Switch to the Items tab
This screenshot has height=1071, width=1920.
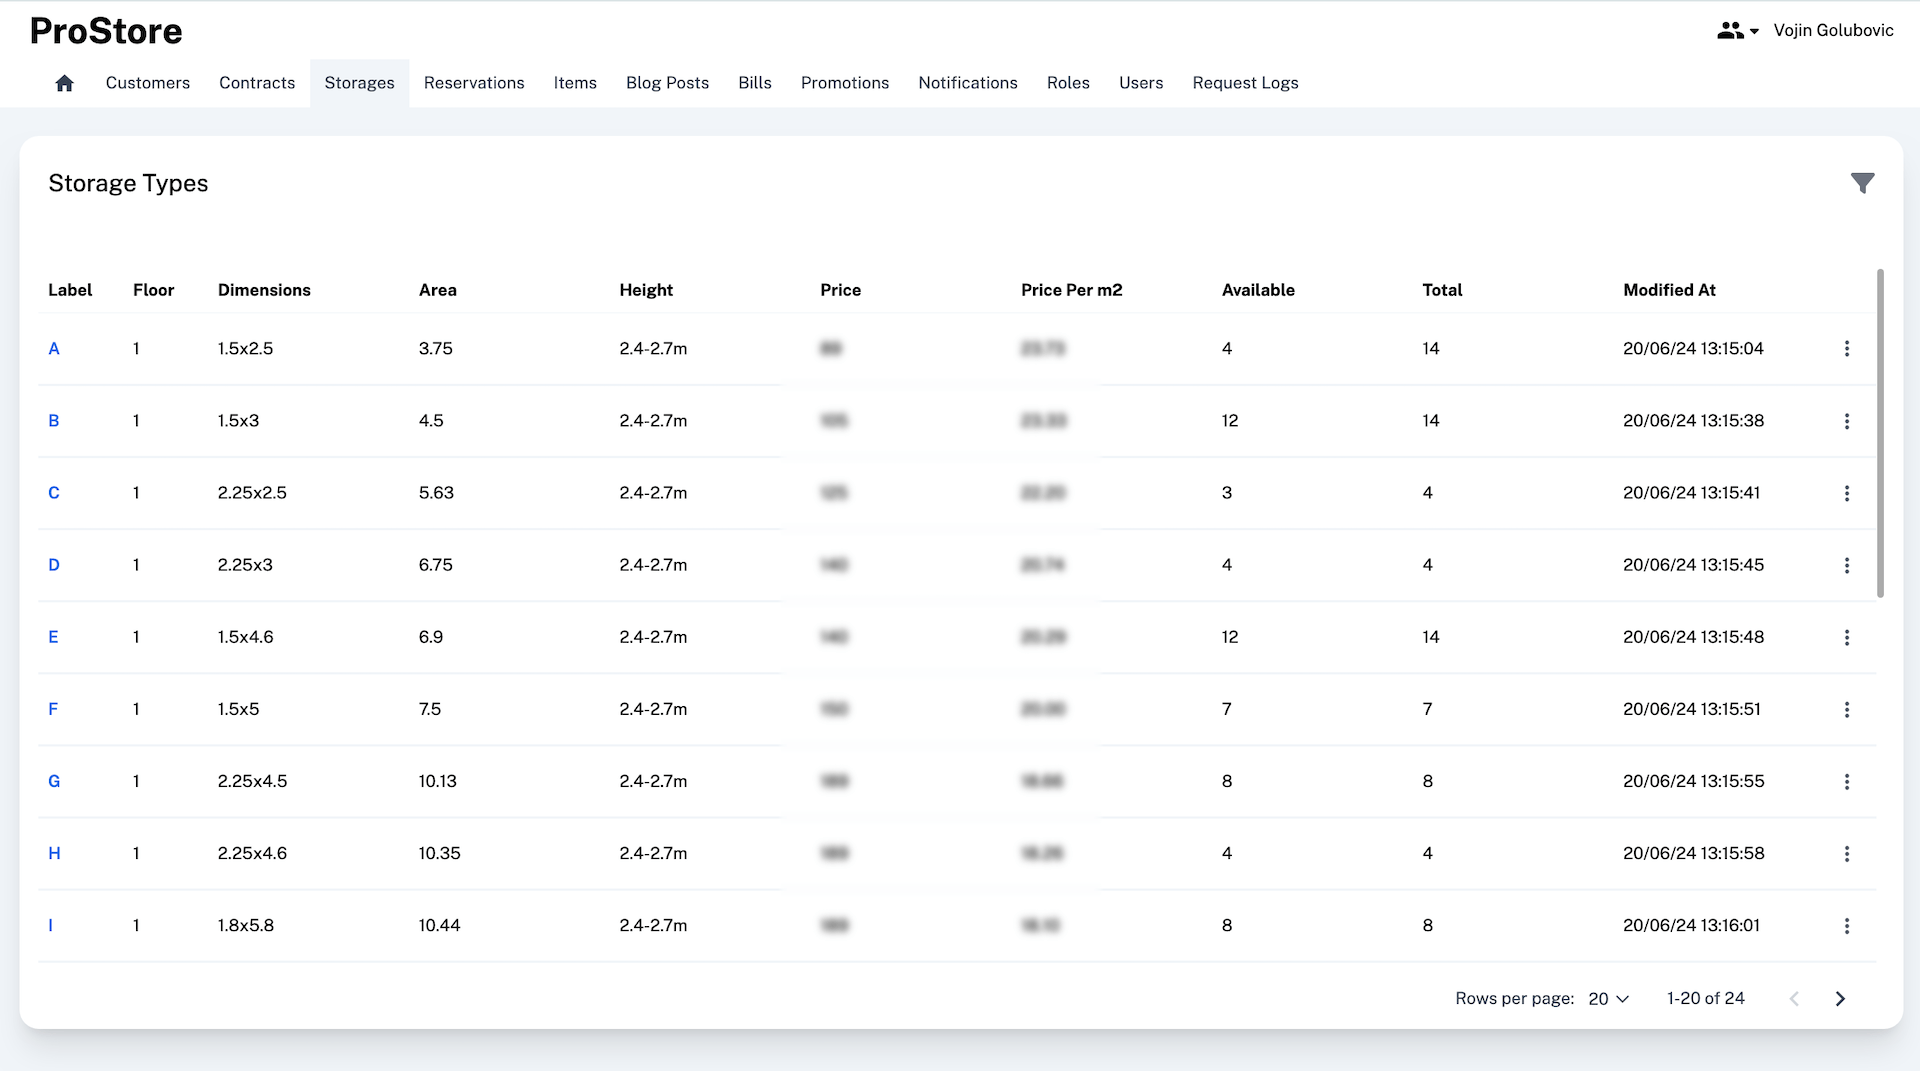pos(575,83)
